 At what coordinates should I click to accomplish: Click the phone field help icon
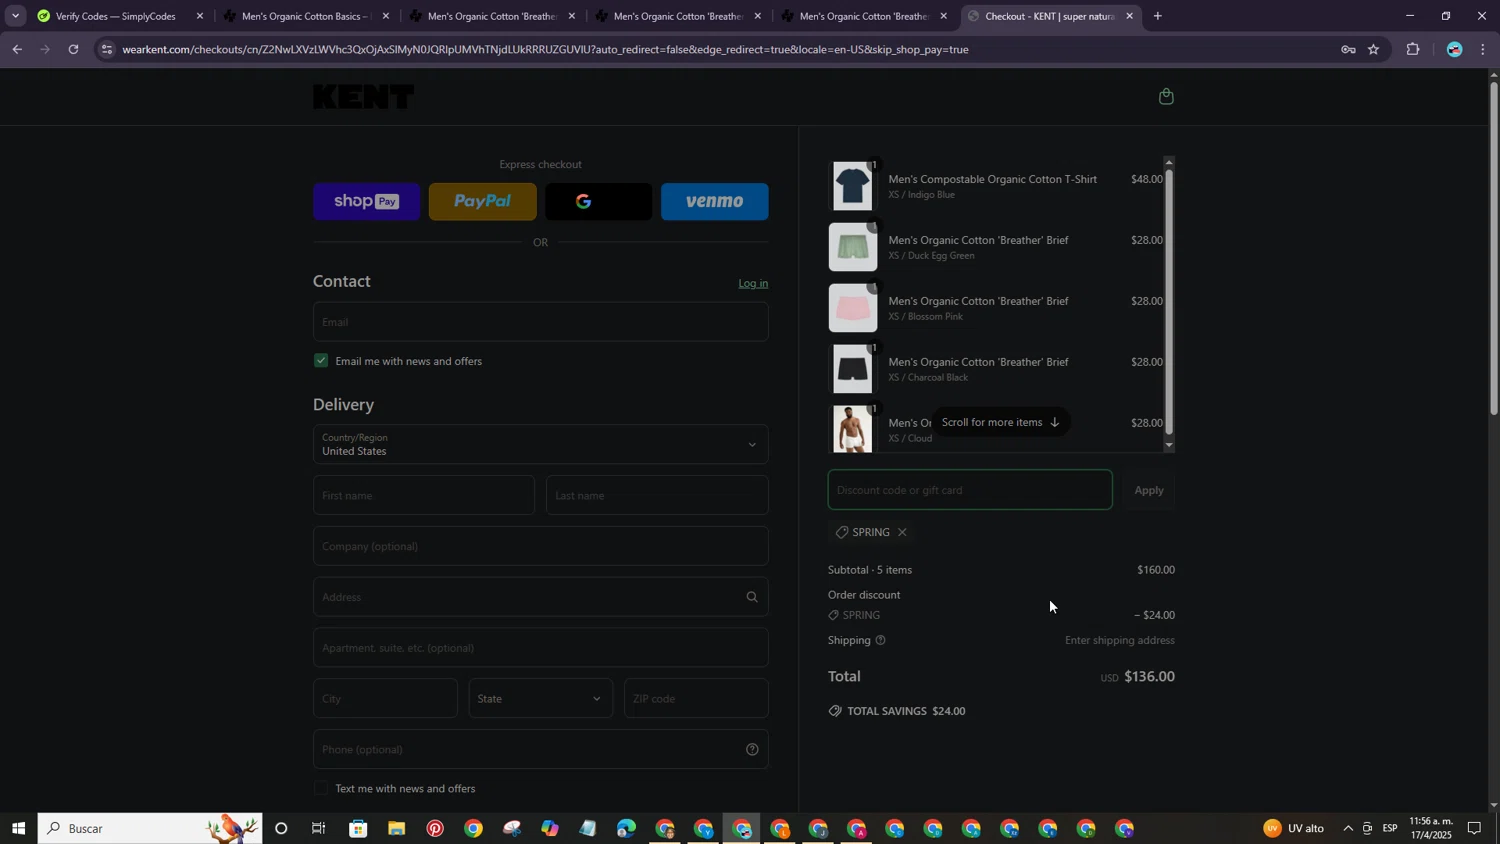point(752,749)
